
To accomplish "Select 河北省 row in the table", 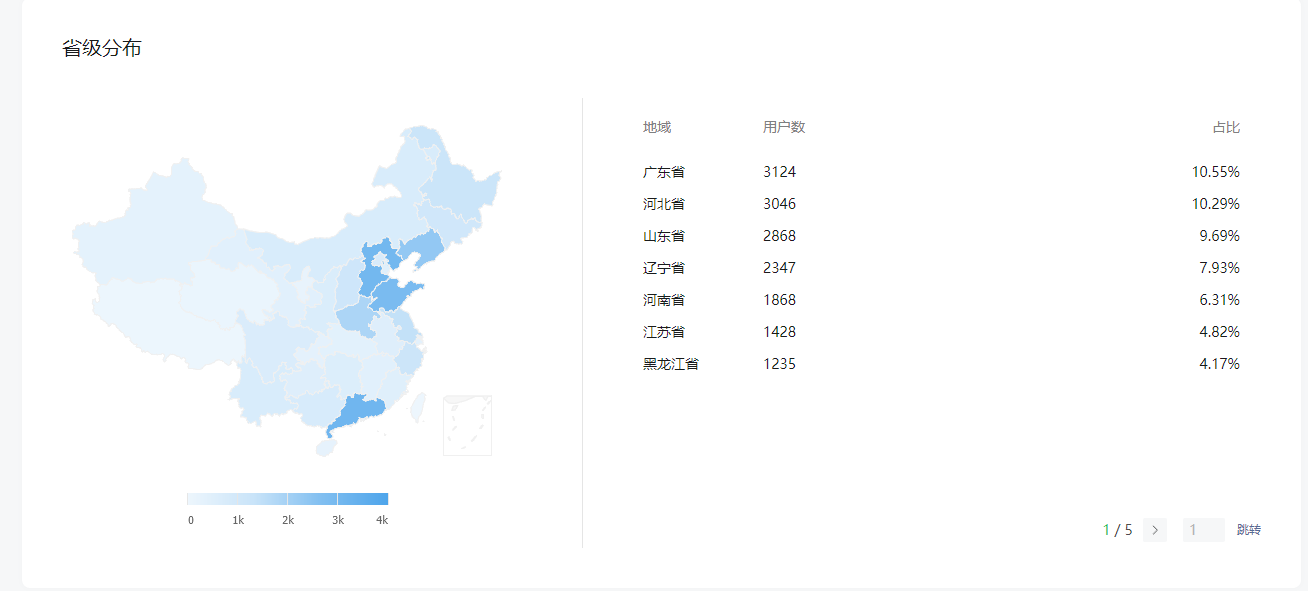I will pos(941,204).
